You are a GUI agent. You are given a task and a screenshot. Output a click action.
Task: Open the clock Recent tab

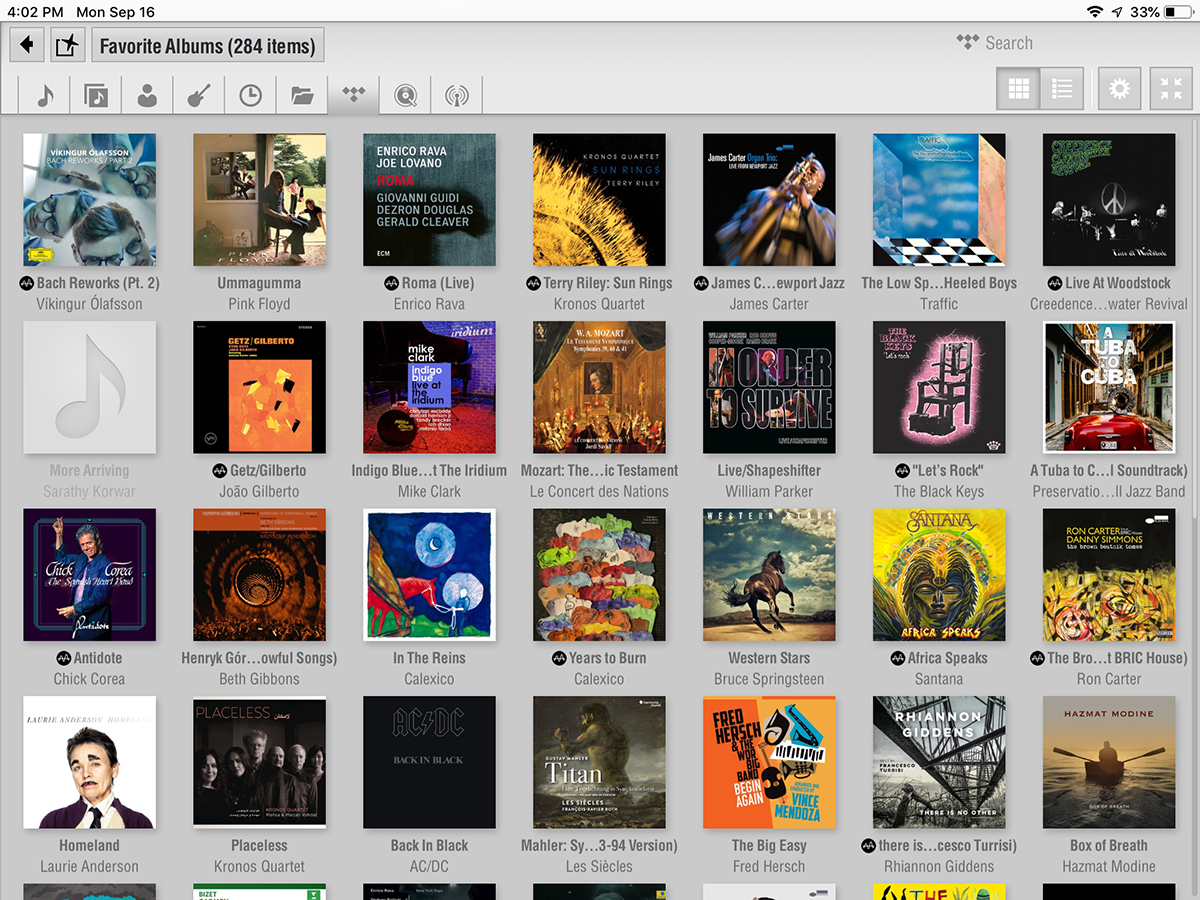[x=250, y=95]
